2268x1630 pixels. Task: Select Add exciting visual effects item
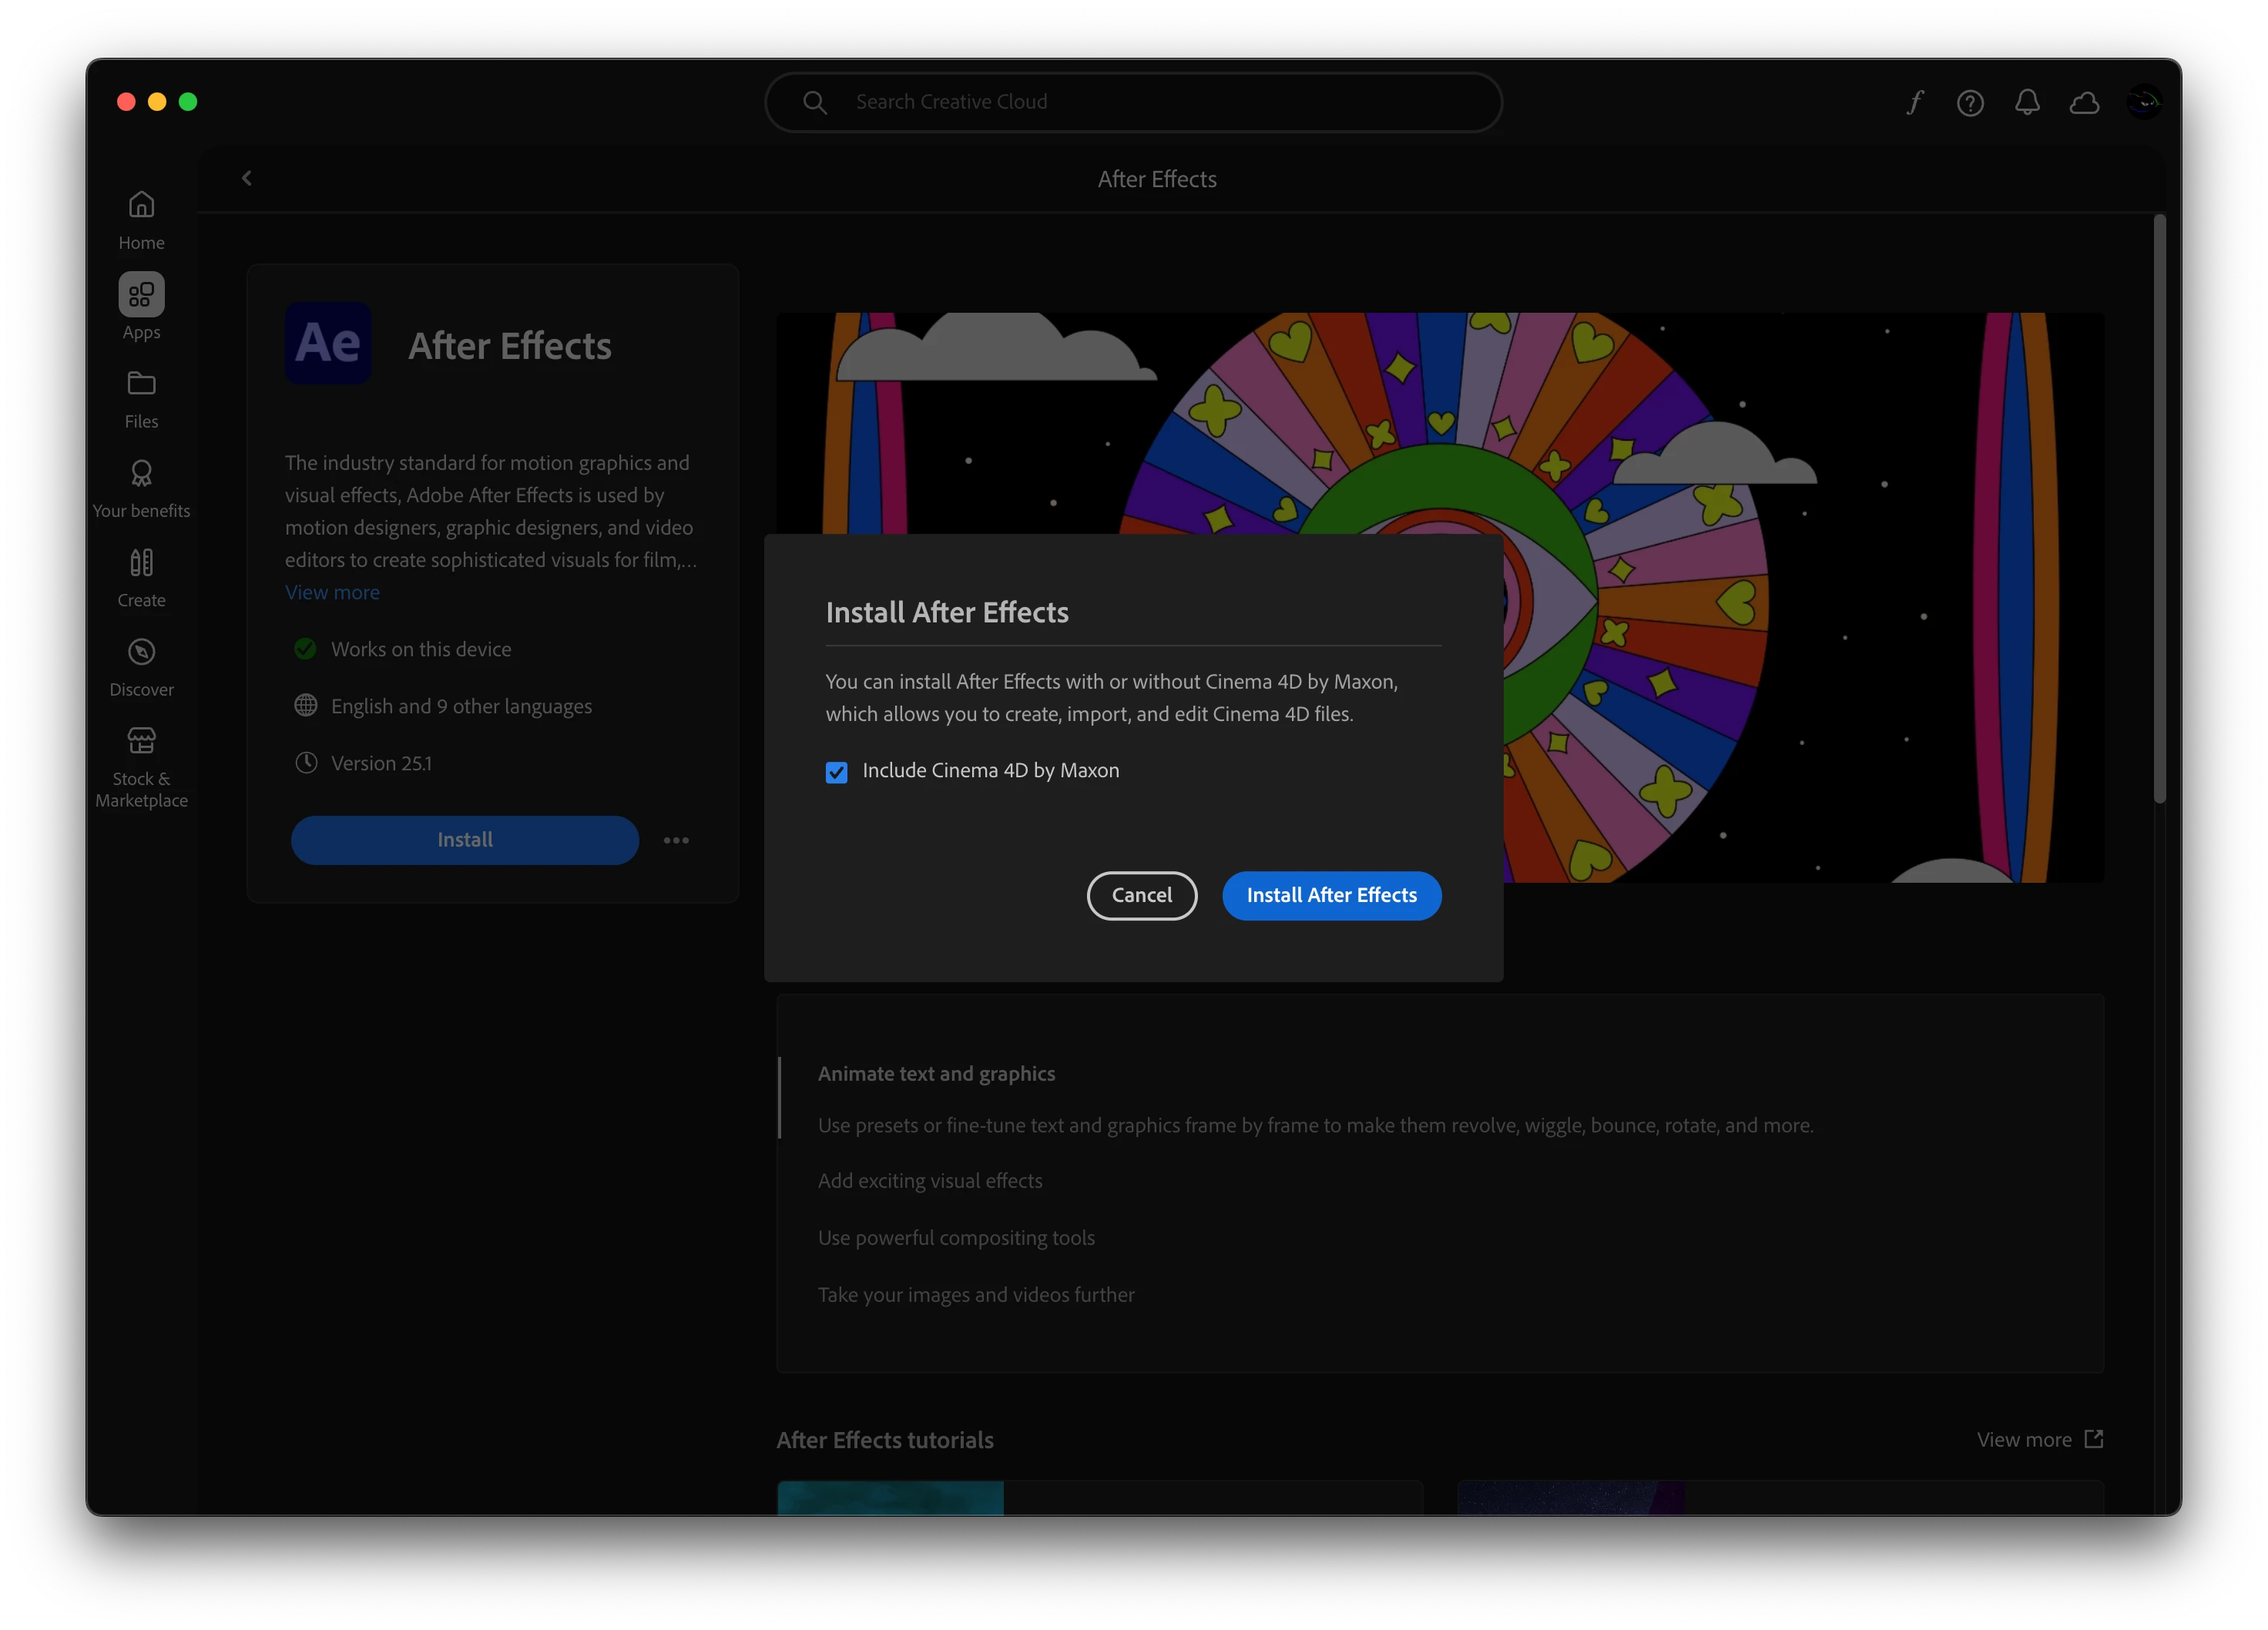pyautogui.click(x=929, y=1181)
